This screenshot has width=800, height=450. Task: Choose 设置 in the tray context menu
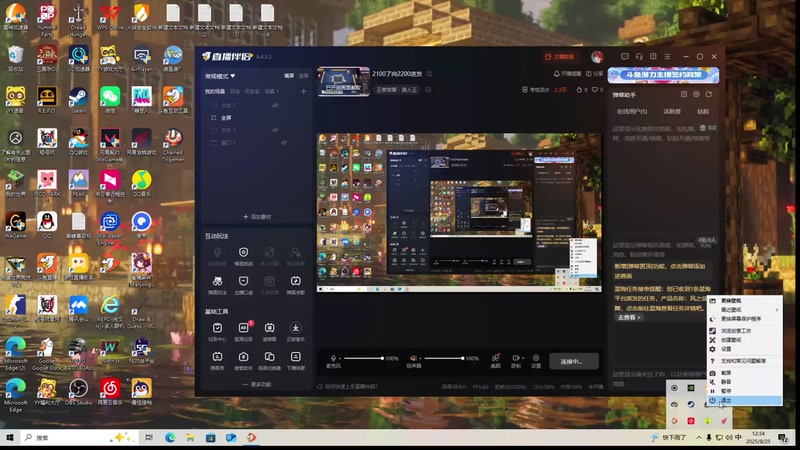744,349
